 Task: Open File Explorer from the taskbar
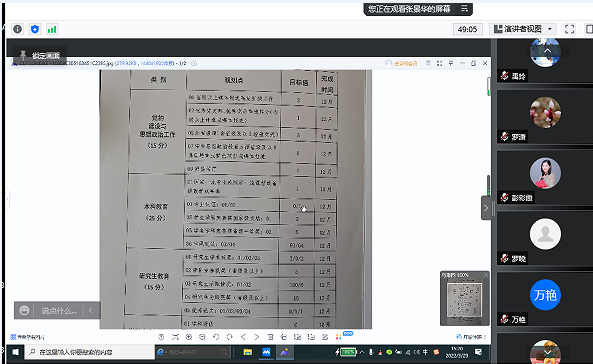(x=248, y=352)
